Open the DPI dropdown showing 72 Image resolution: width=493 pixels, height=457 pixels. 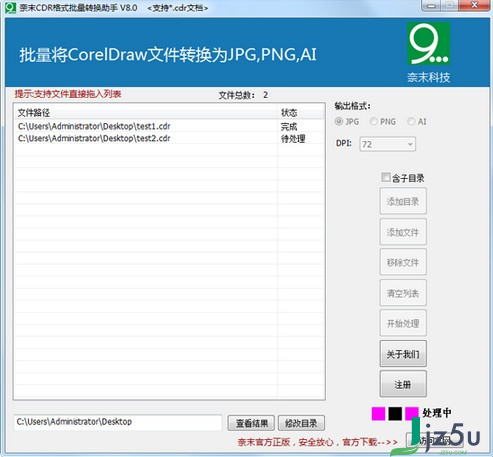[388, 144]
